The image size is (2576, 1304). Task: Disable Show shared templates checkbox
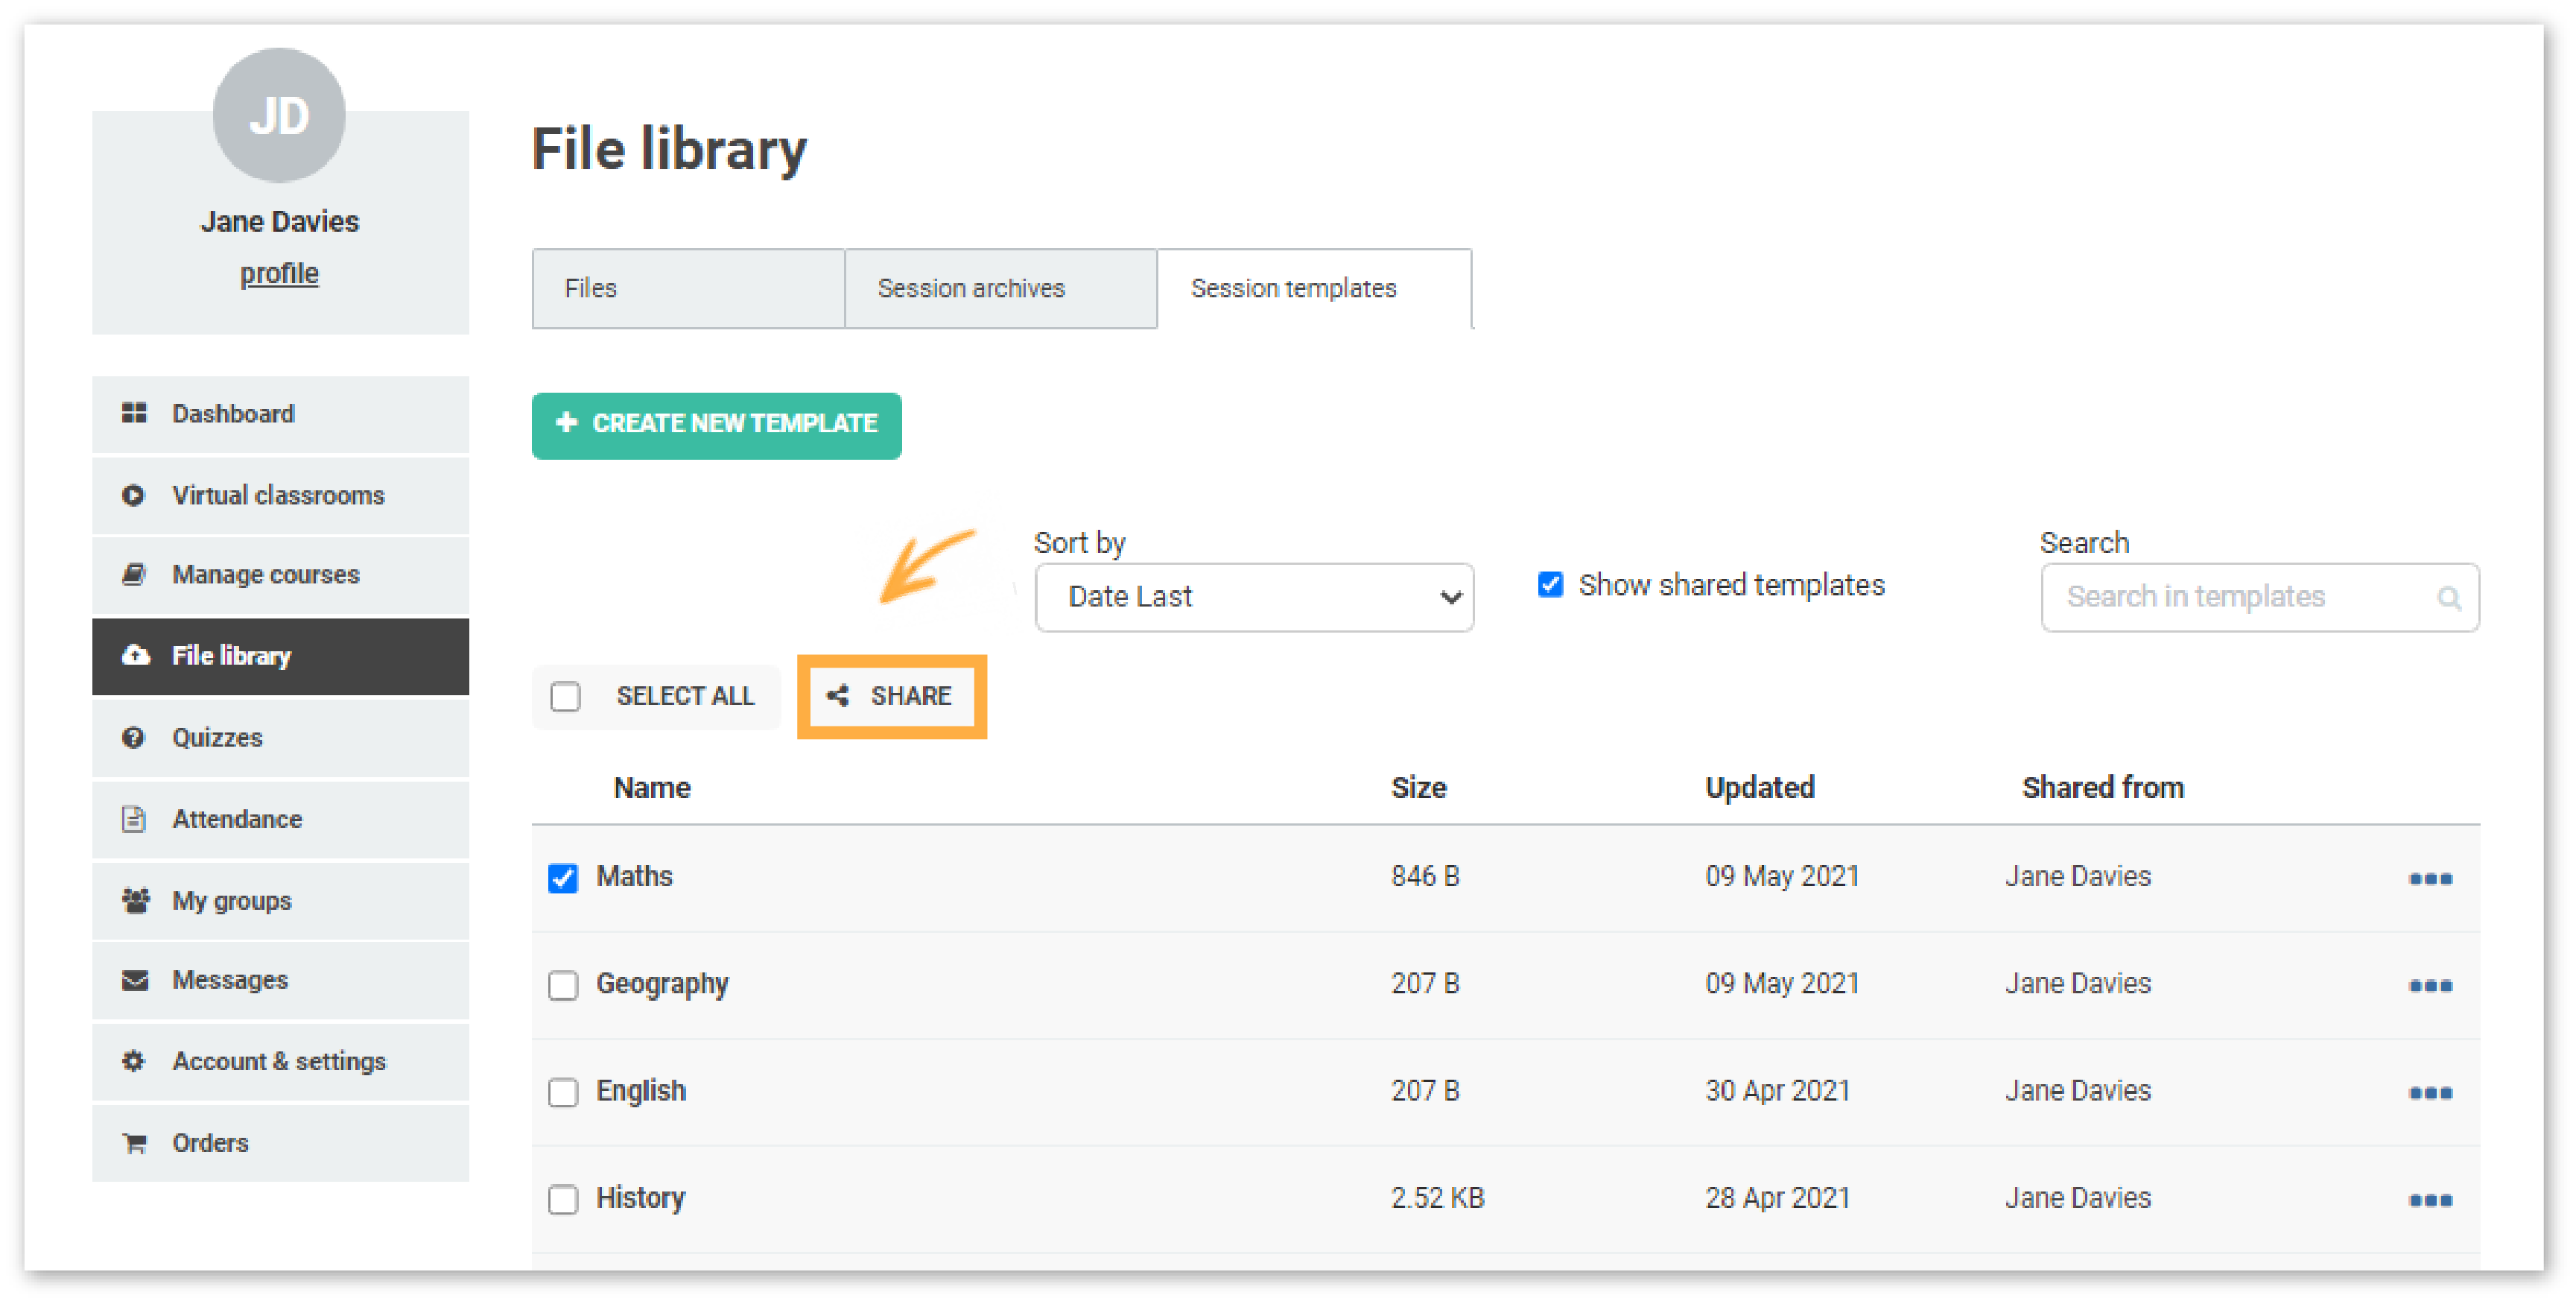[x=1550, y=584]
